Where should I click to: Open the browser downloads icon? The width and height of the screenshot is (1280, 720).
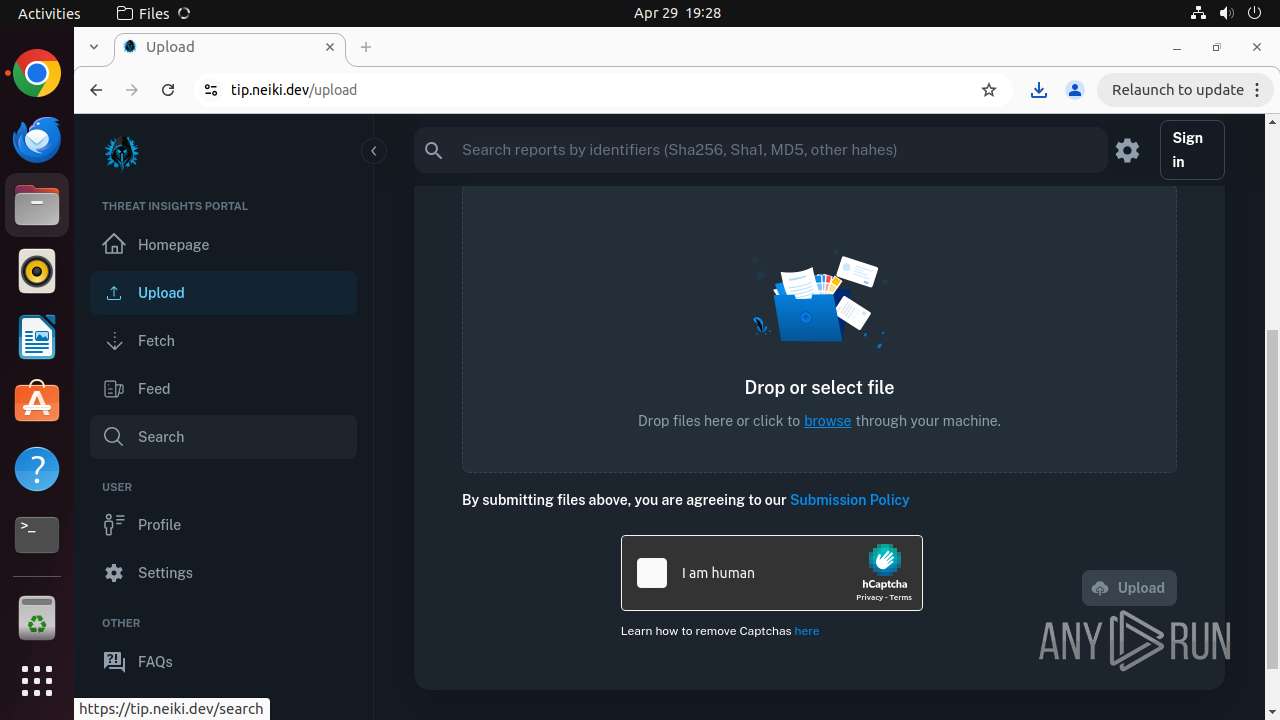pyautogui.click(x=1039, y=90)
